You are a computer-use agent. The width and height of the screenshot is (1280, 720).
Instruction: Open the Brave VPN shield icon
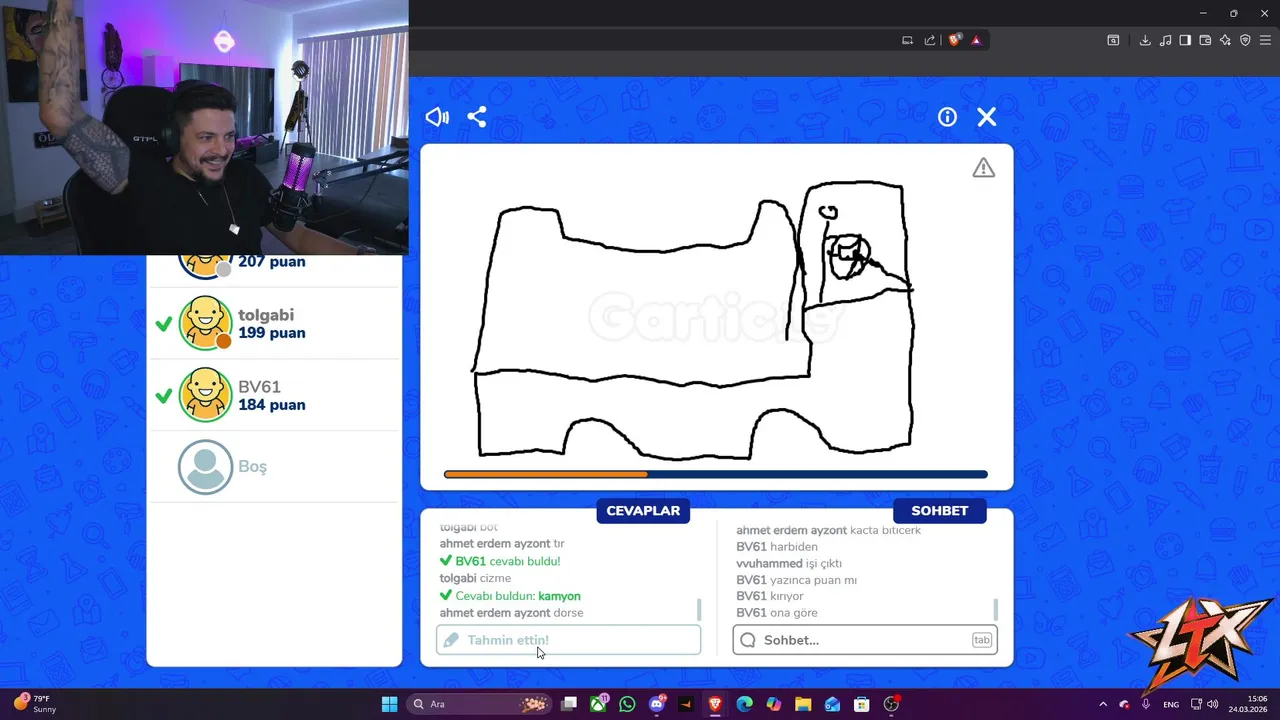(1245, 40)
